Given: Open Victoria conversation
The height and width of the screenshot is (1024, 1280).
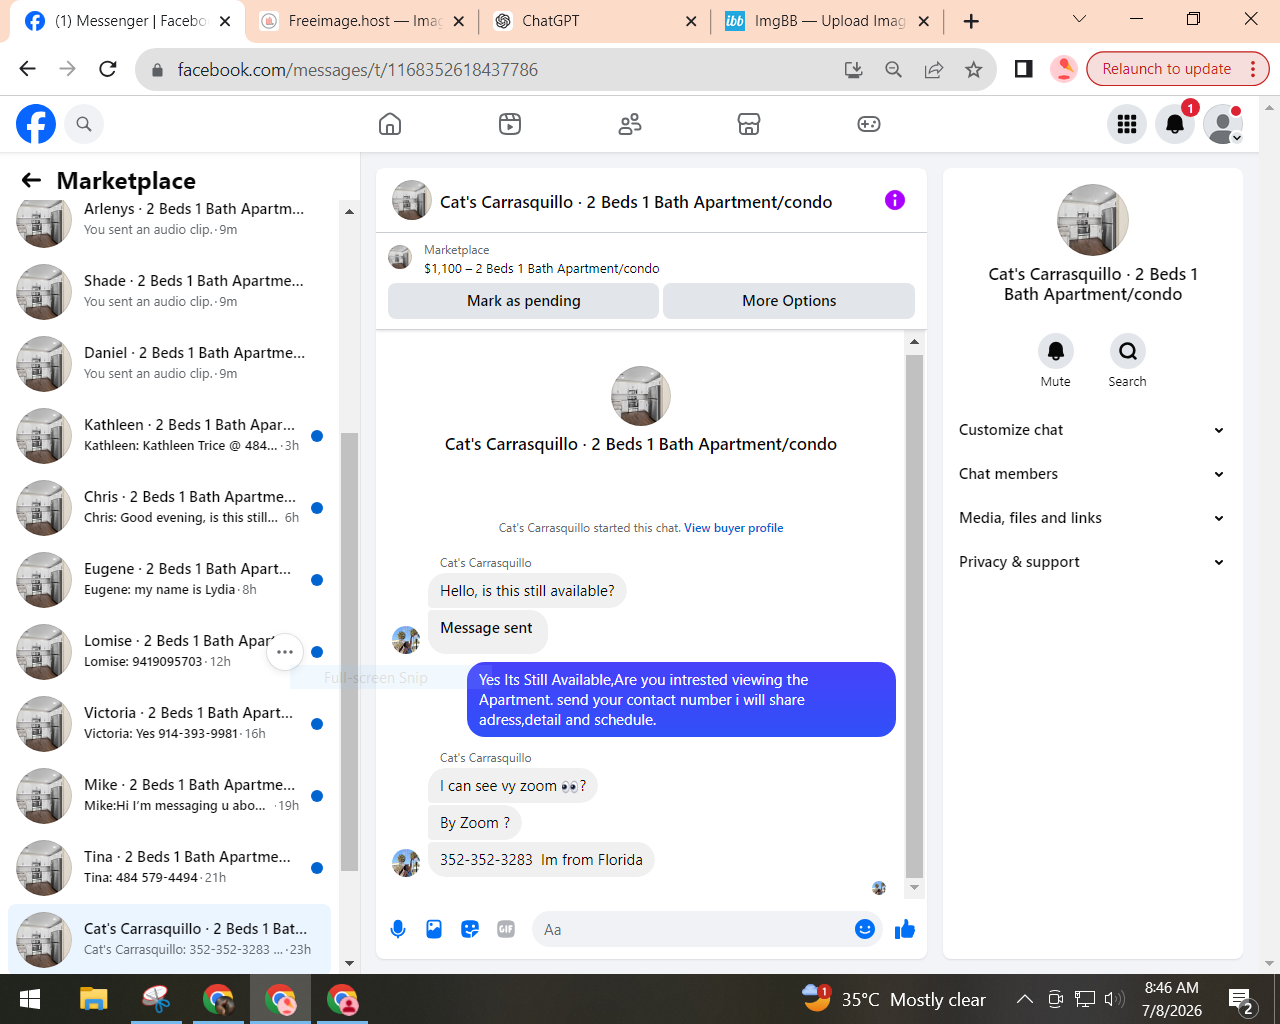Looking at the screenshot, I should pyautogui.click(x=170, y=724).
